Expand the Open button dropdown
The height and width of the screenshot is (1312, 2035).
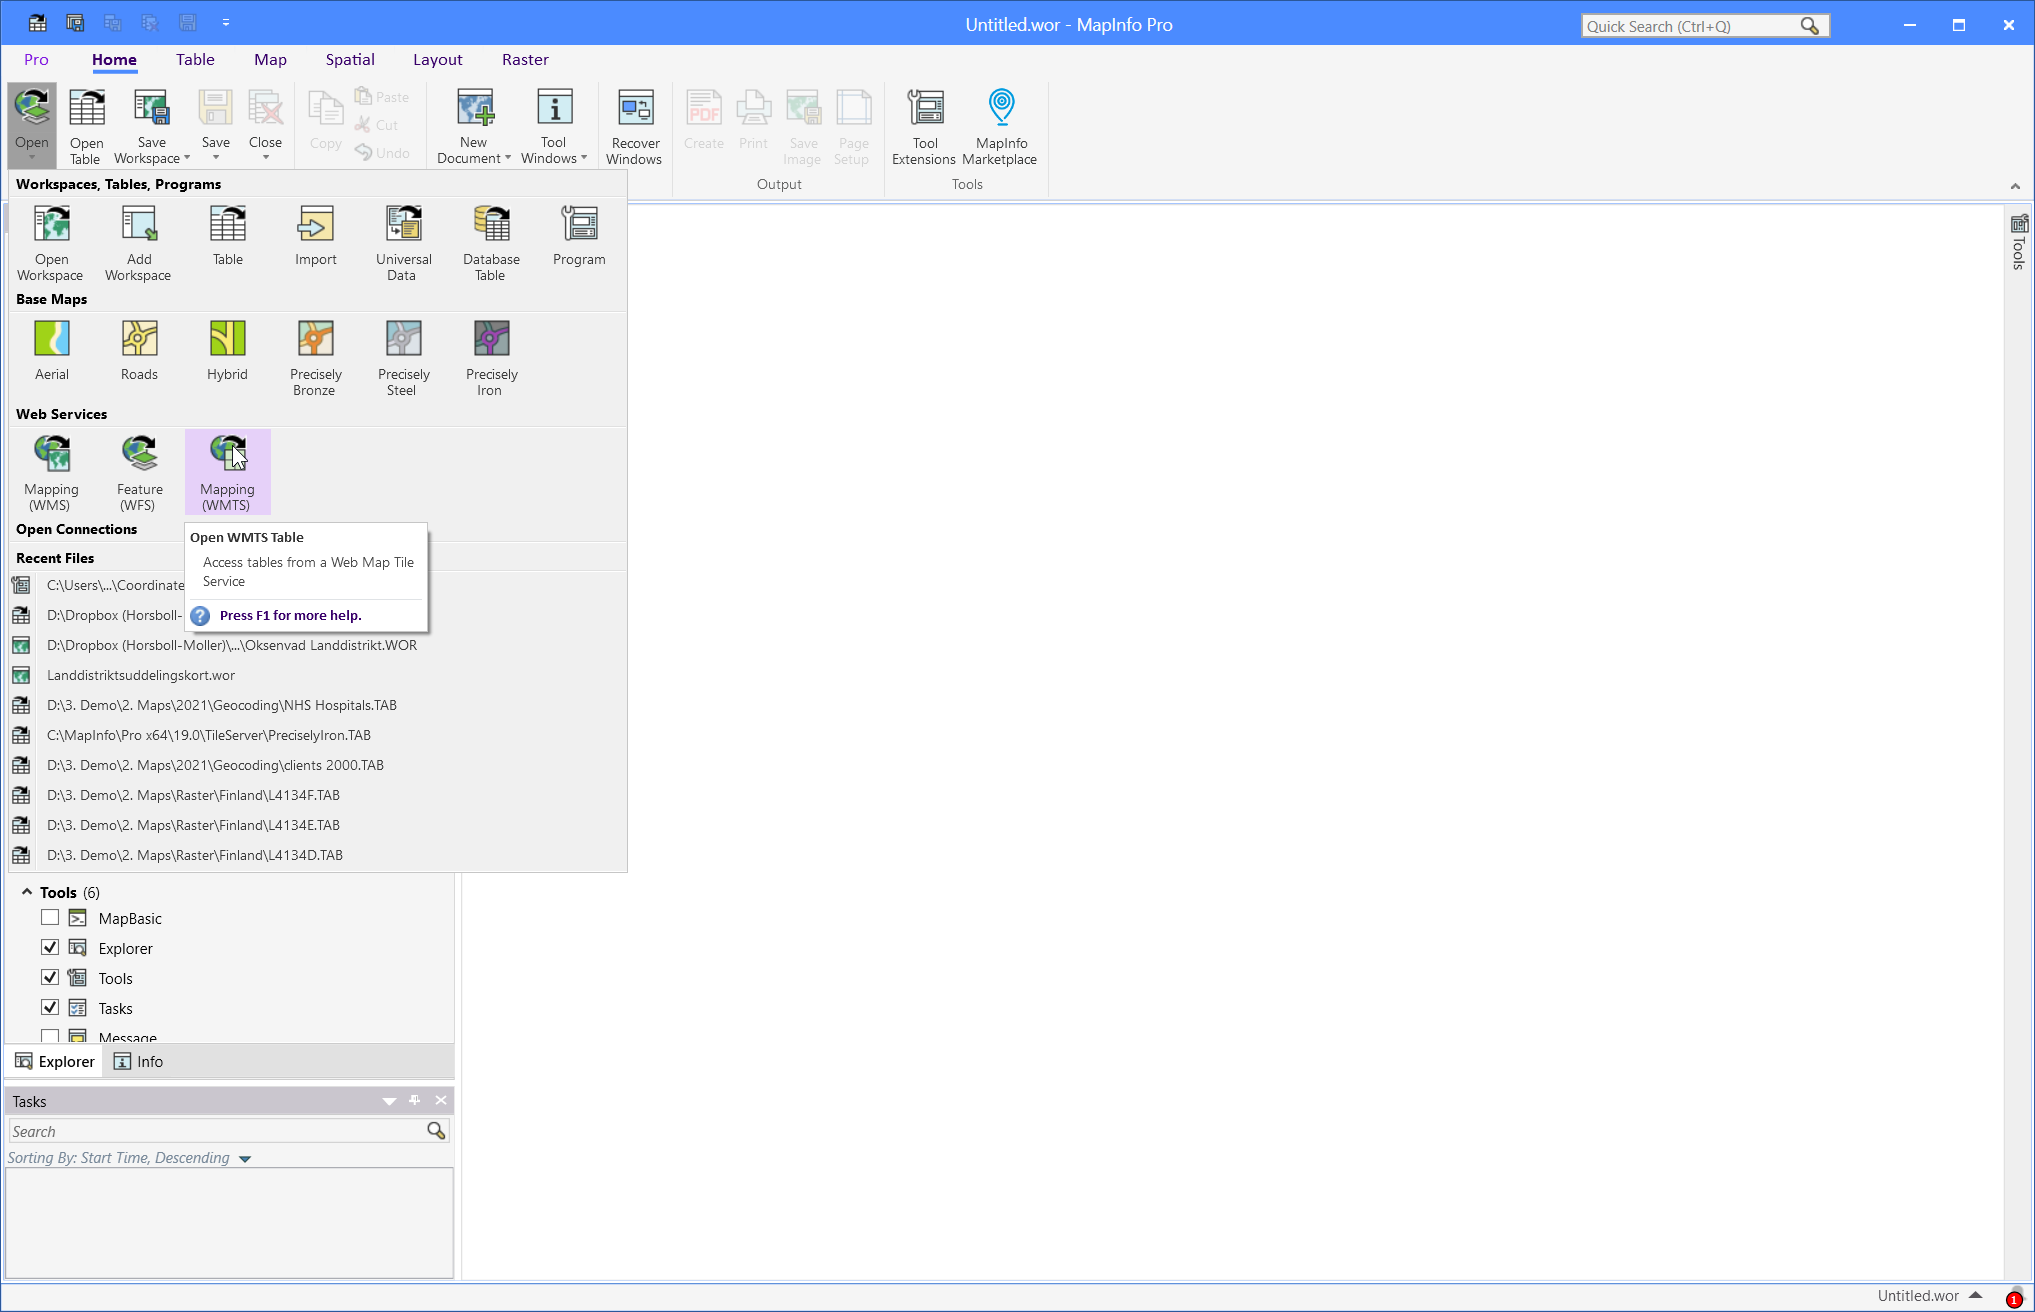click(32, 157)
